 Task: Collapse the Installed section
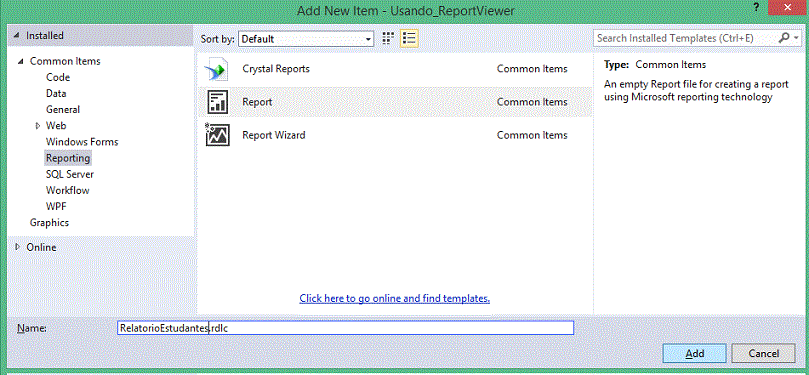(x=17, y=36)
